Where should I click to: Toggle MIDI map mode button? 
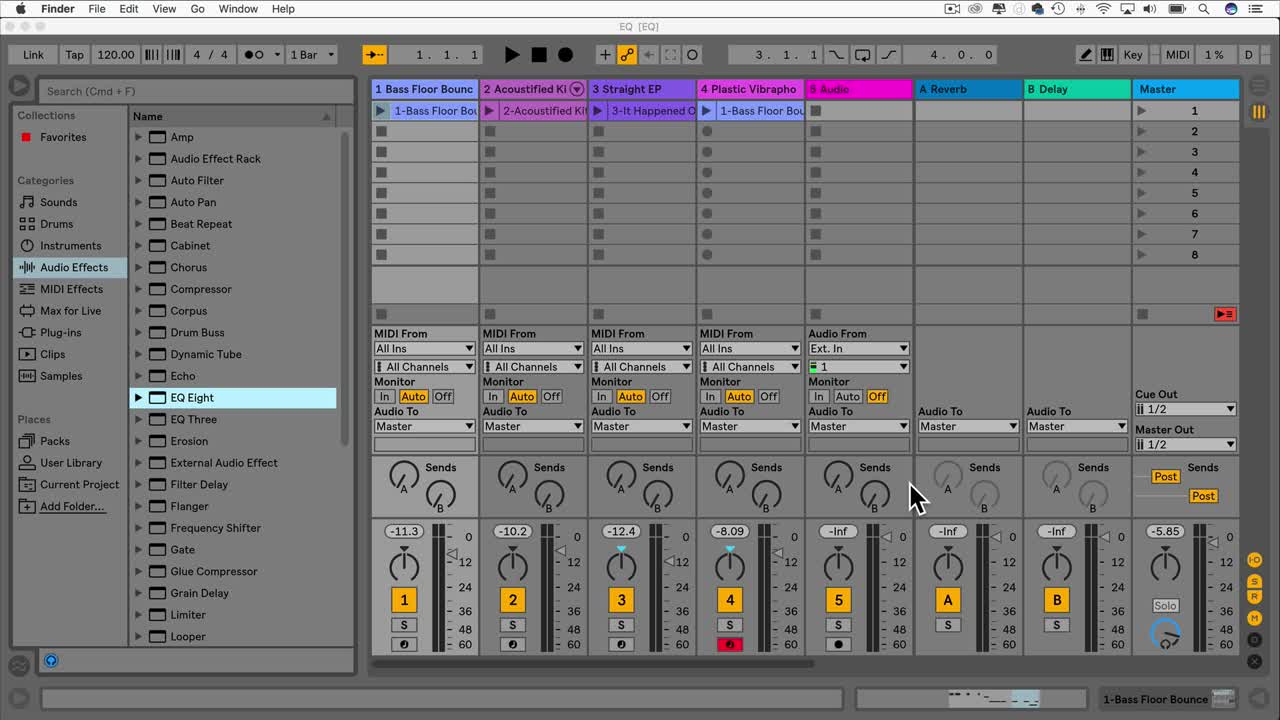(x=1178, y=55)
